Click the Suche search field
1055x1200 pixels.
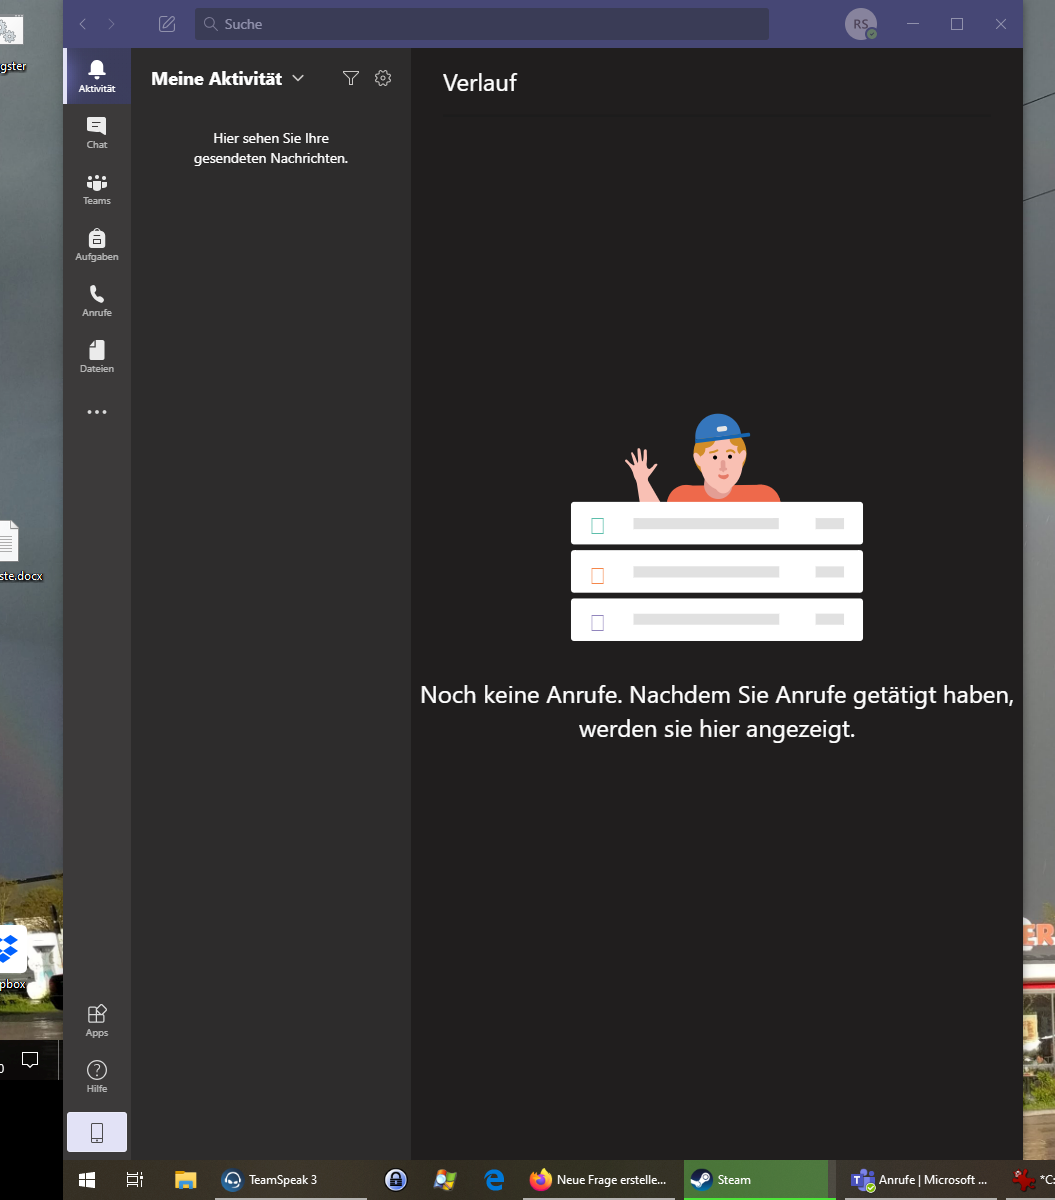pos(482,24)
